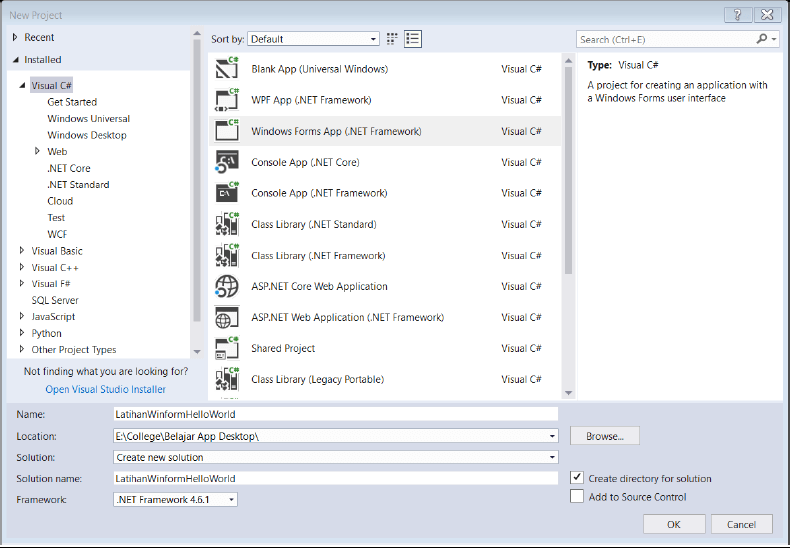Select .NET Core category
Screen dimensions: 791x549
tap(69, 168)
